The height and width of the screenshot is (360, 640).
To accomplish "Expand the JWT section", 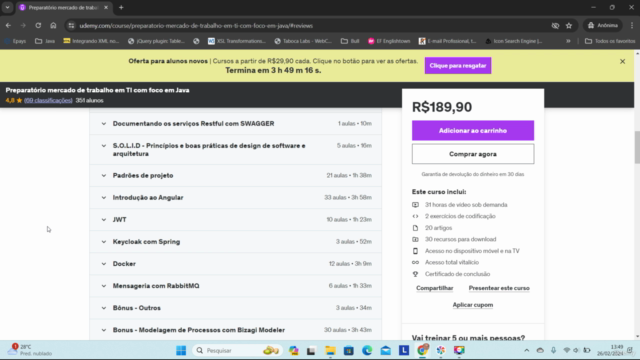I will click(x=236, y=220).
